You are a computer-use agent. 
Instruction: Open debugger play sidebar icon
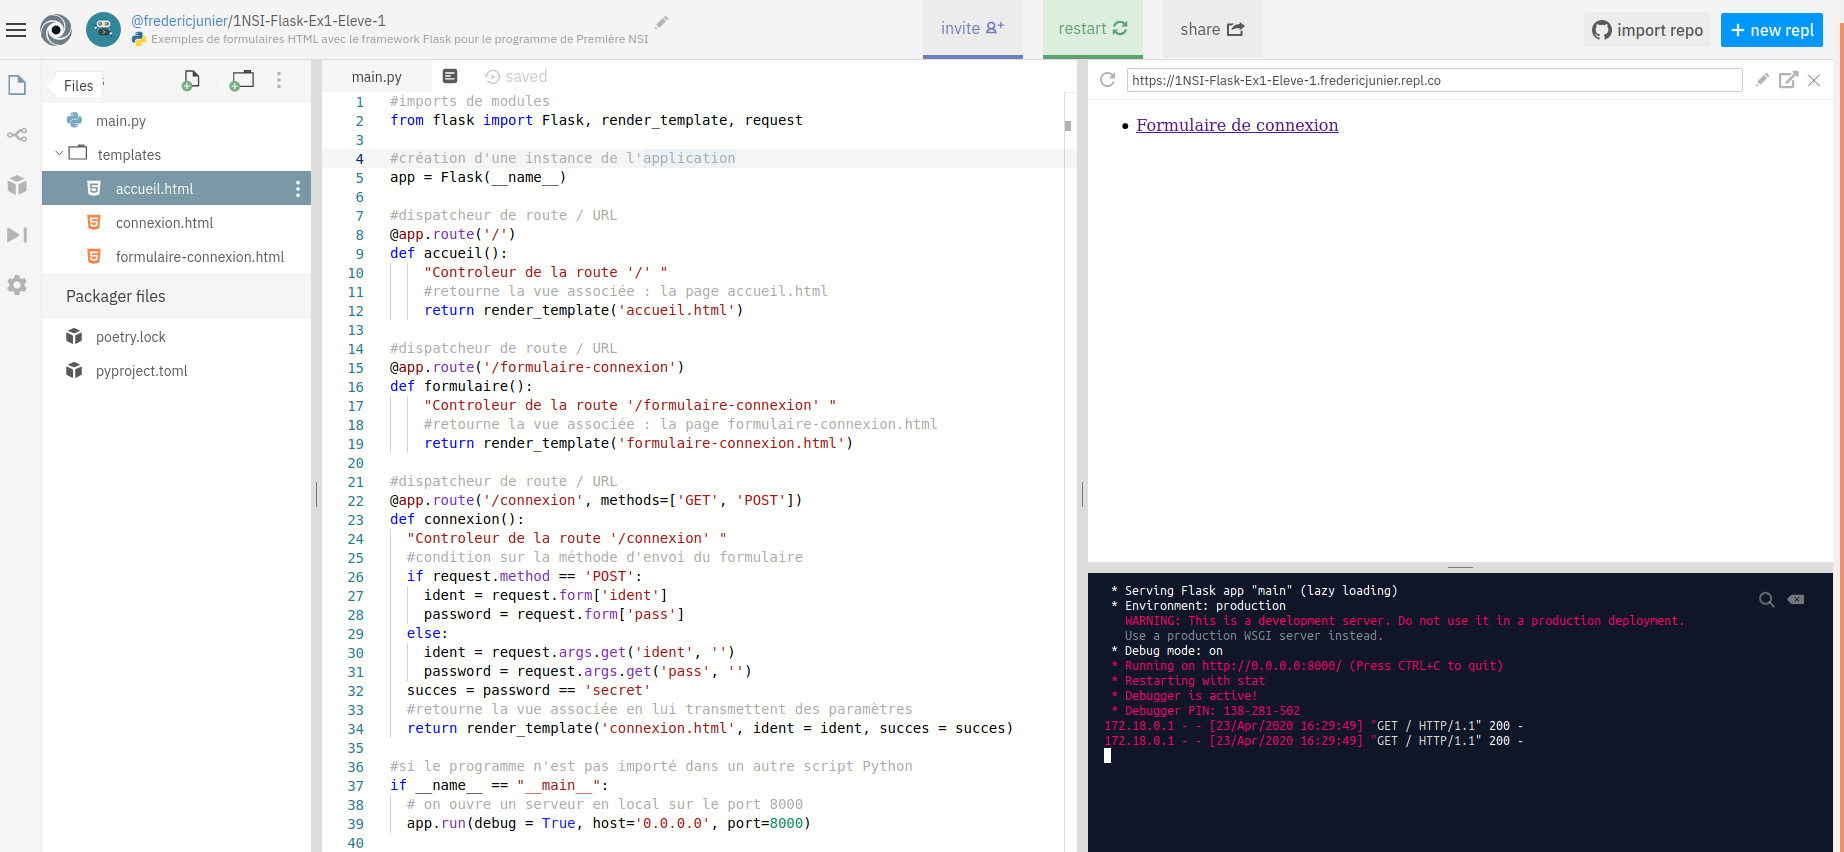17,235
